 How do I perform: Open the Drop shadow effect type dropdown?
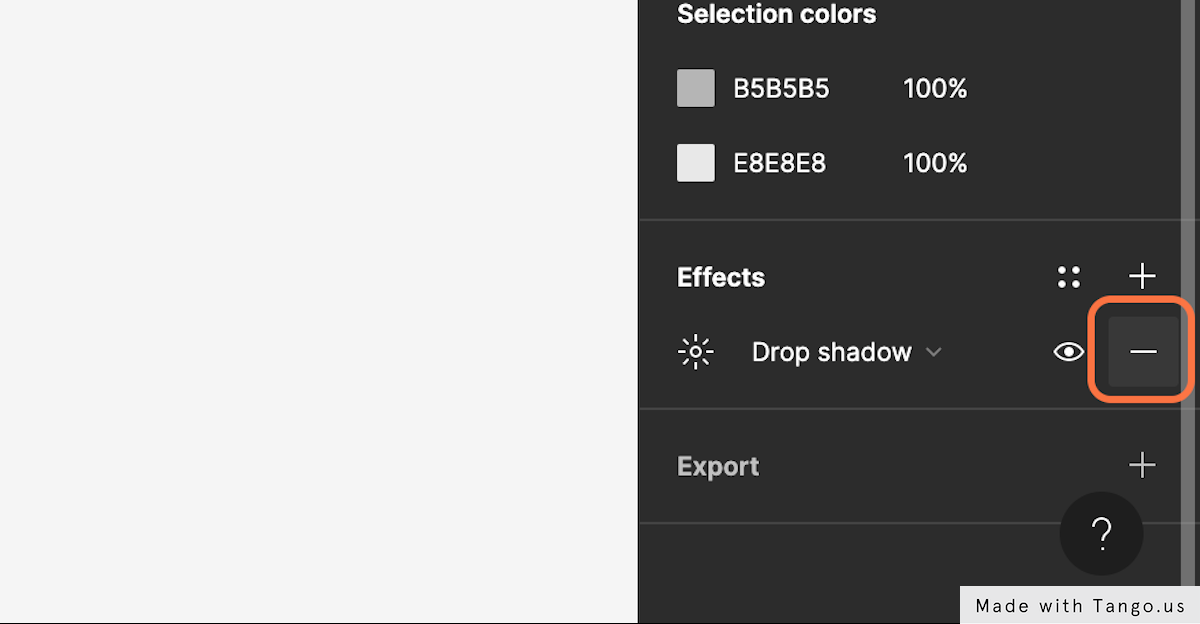(x=847, y=352)
